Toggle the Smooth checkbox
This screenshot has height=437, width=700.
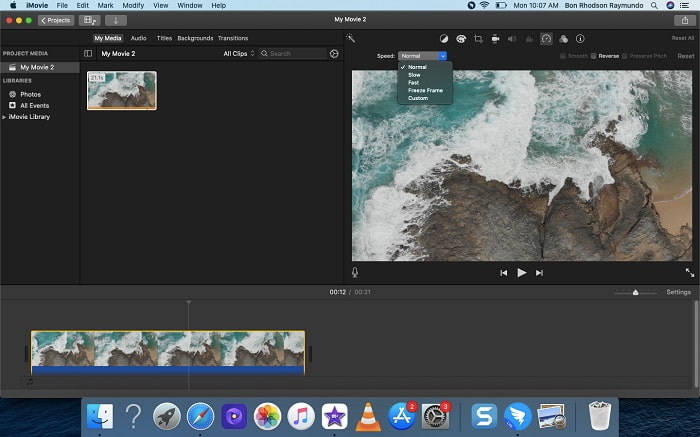coord(562,56)
